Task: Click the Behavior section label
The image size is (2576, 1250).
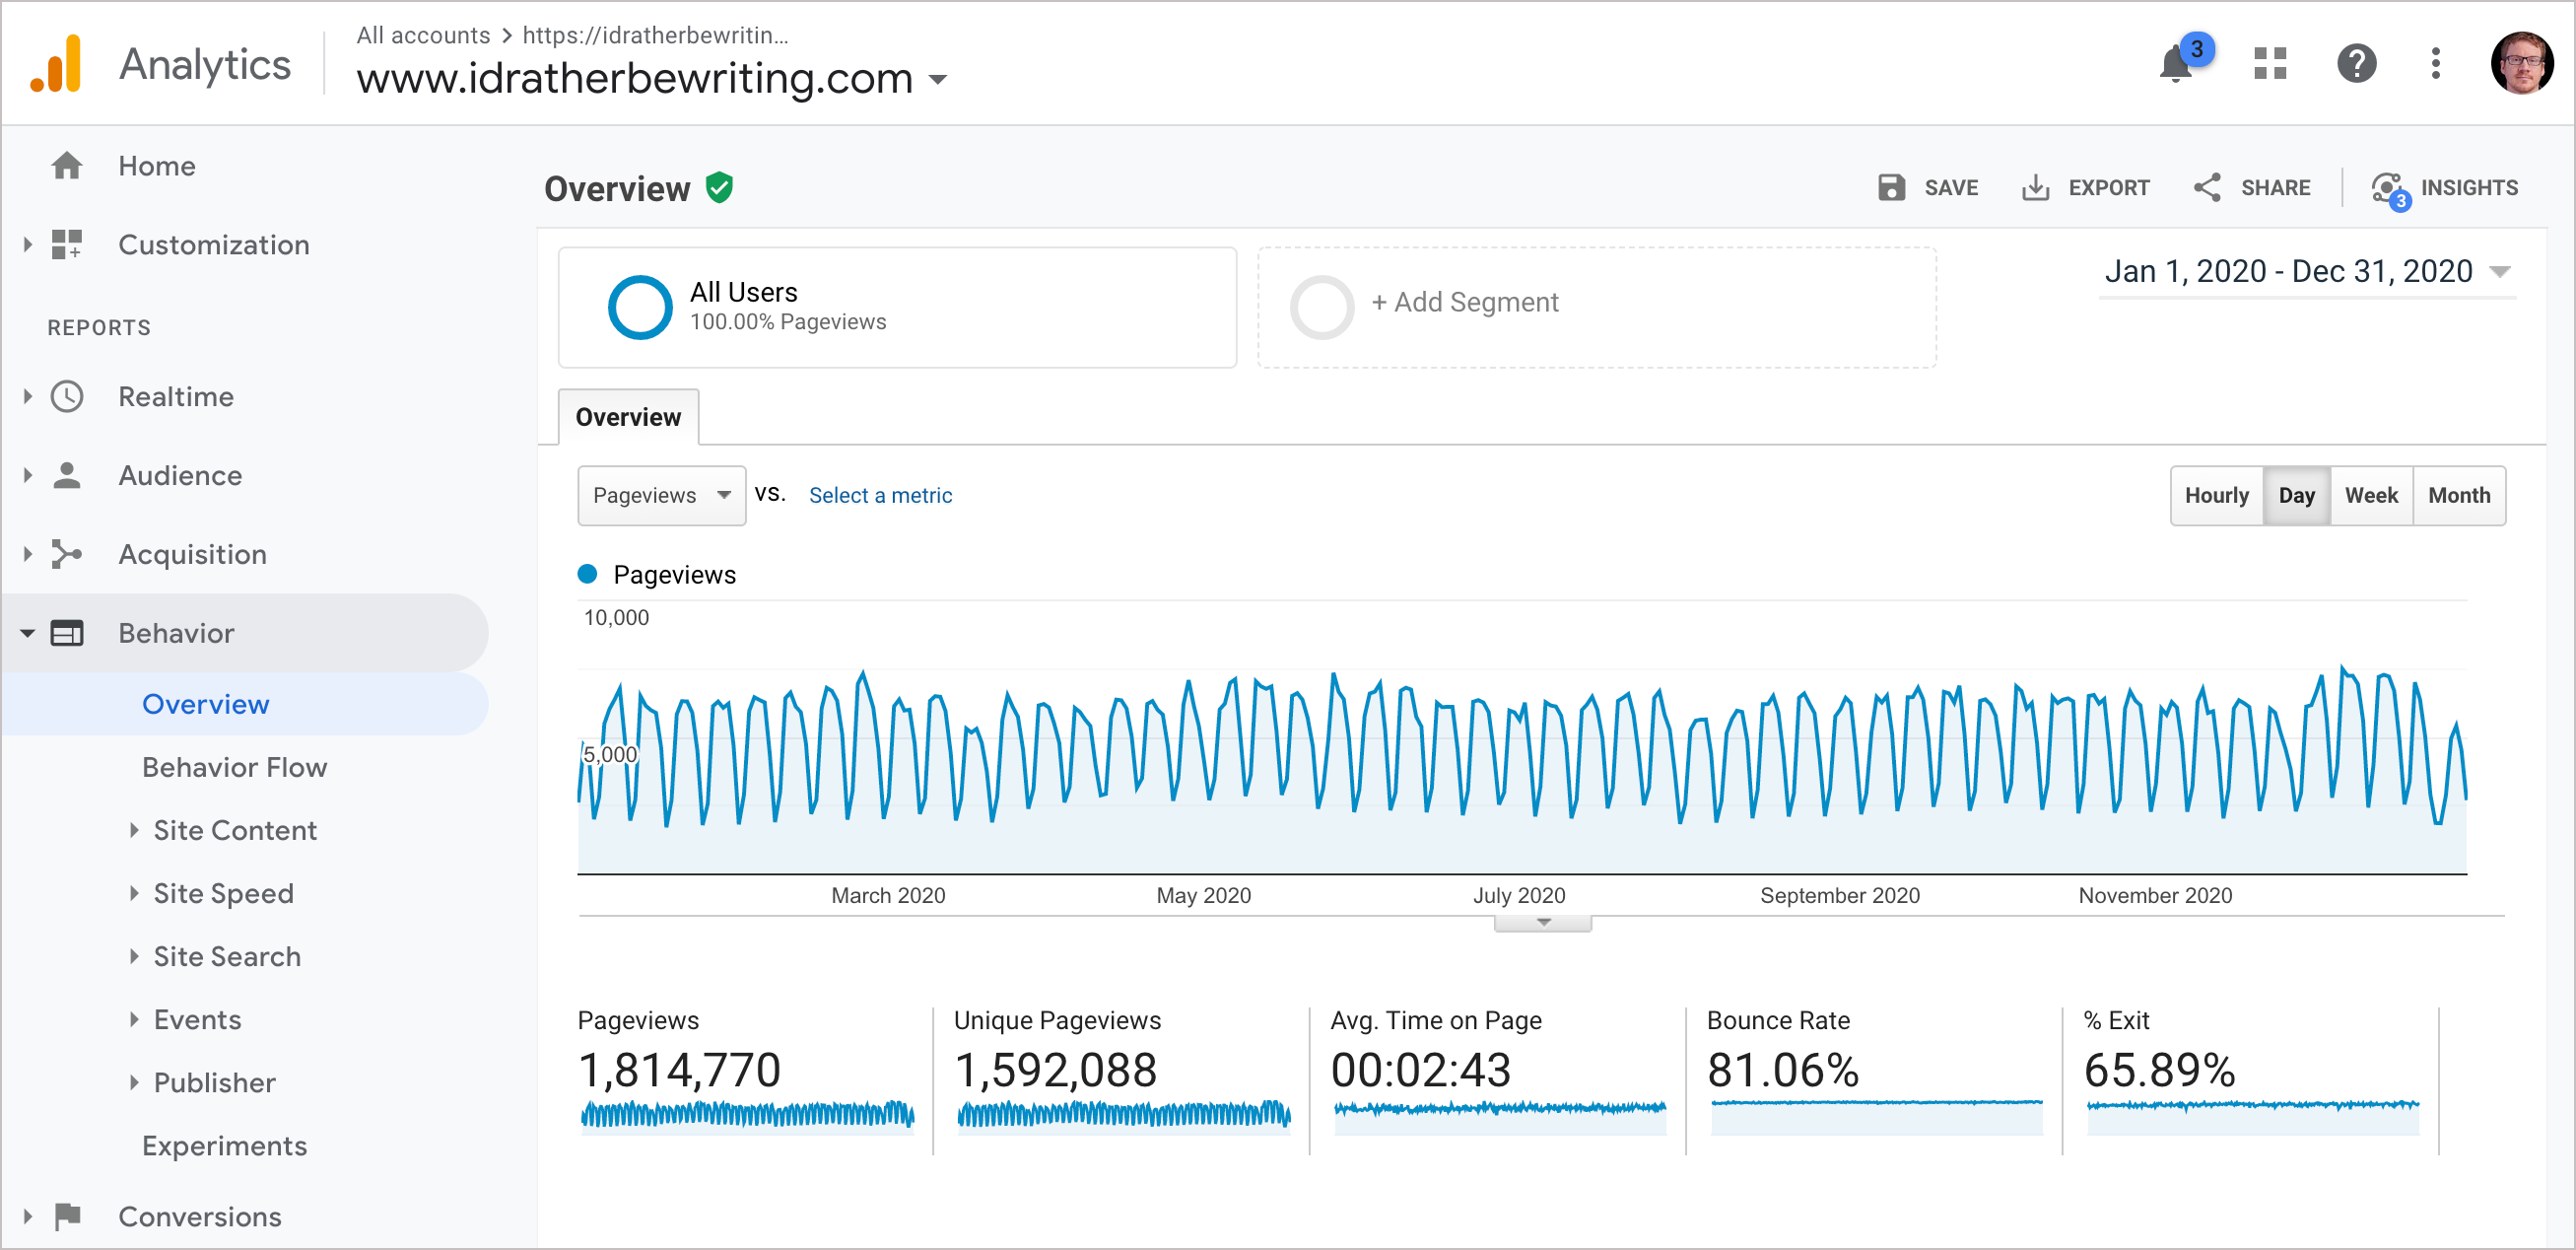Action: pos(176,633)
